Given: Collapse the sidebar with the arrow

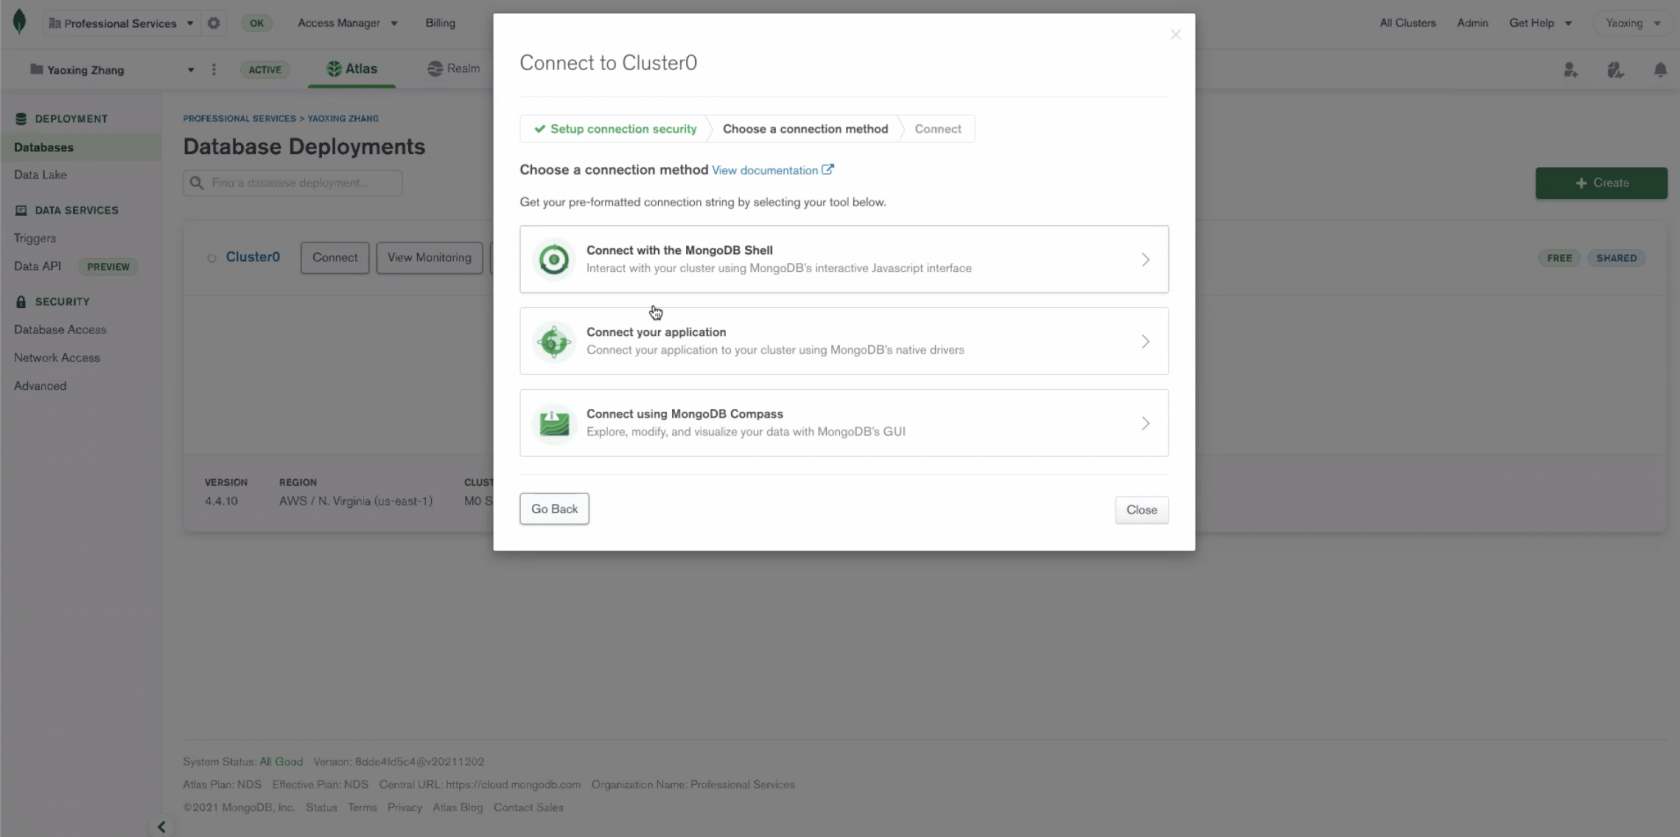Looking at the screenshot, I should tap(161, 826).
